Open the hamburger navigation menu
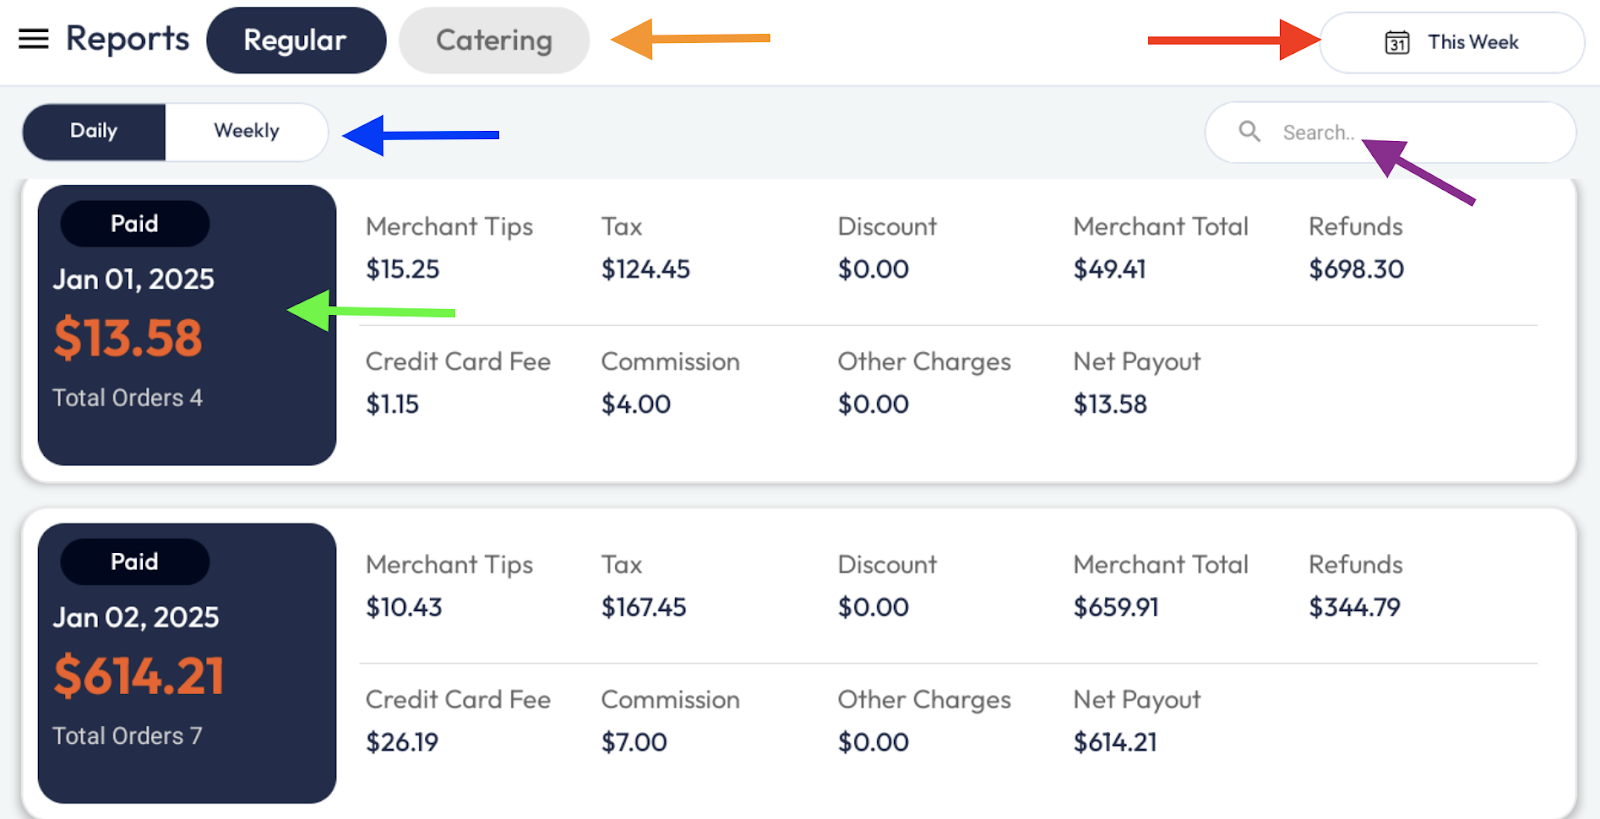The width and height of the screenshot is (1600, 819). click(33, 39)
